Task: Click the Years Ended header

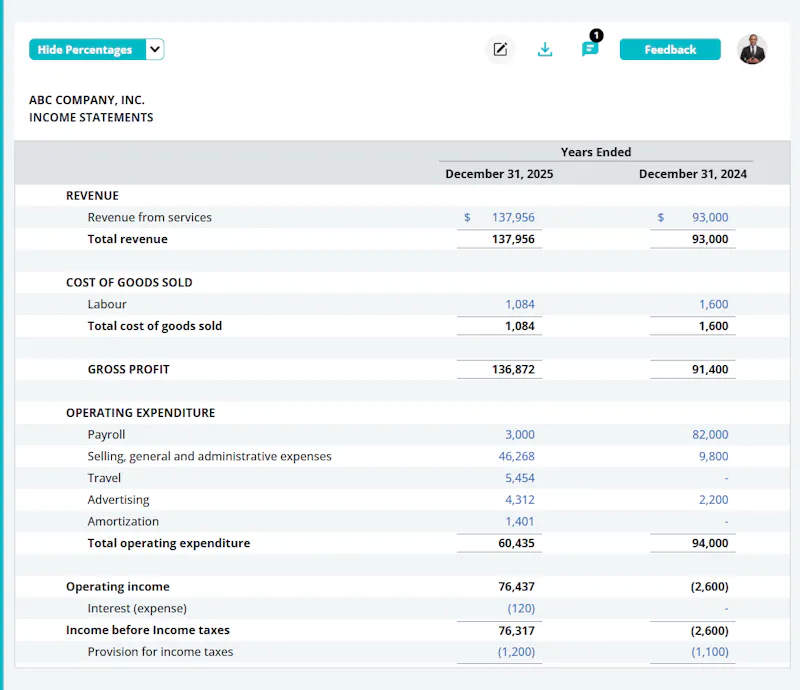Action: tap(596, 152)
